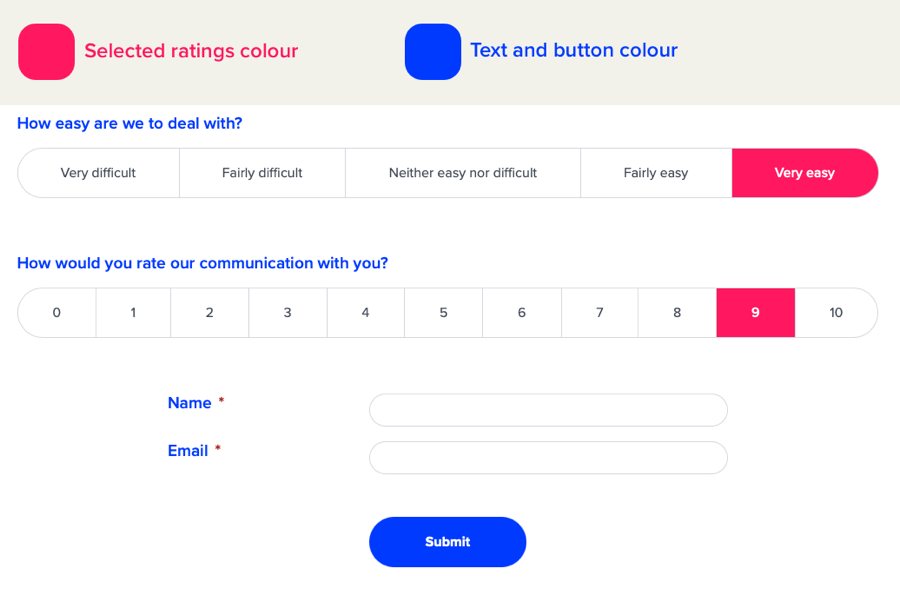
Task: Click inside the Name input field
Action: (548, 410)
